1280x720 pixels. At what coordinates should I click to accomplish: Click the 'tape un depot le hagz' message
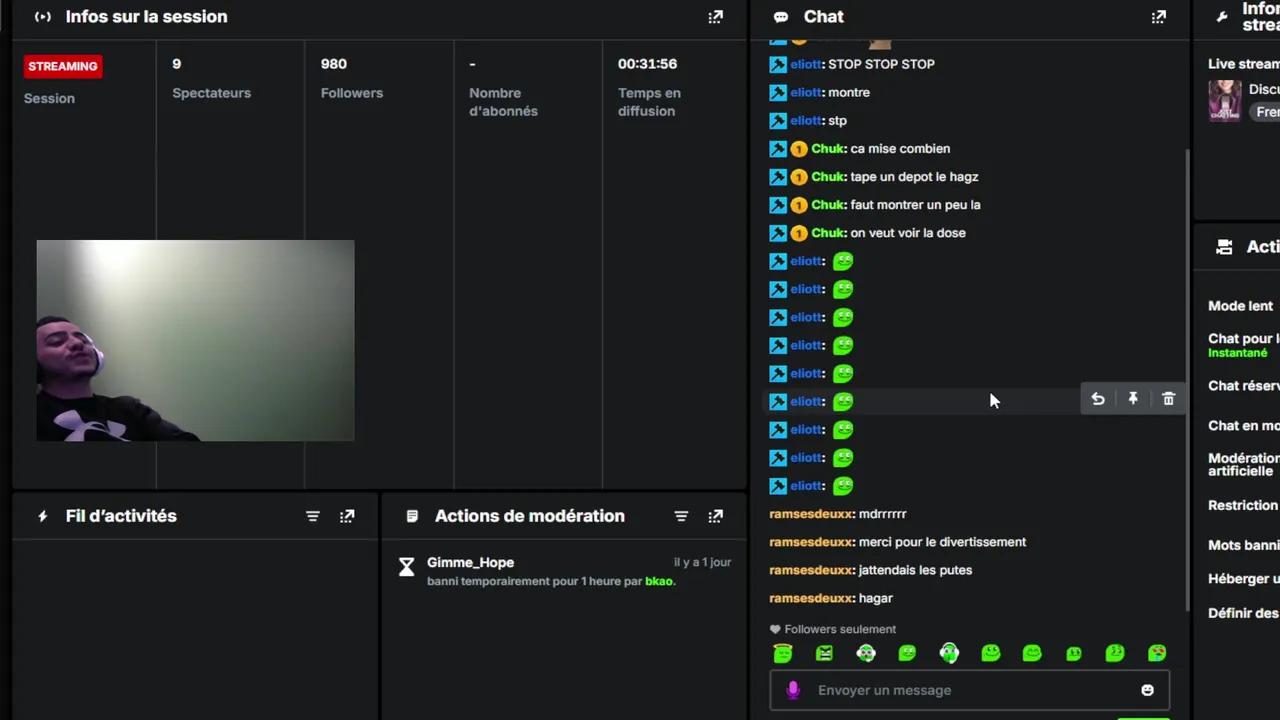[x=914, y=177]
